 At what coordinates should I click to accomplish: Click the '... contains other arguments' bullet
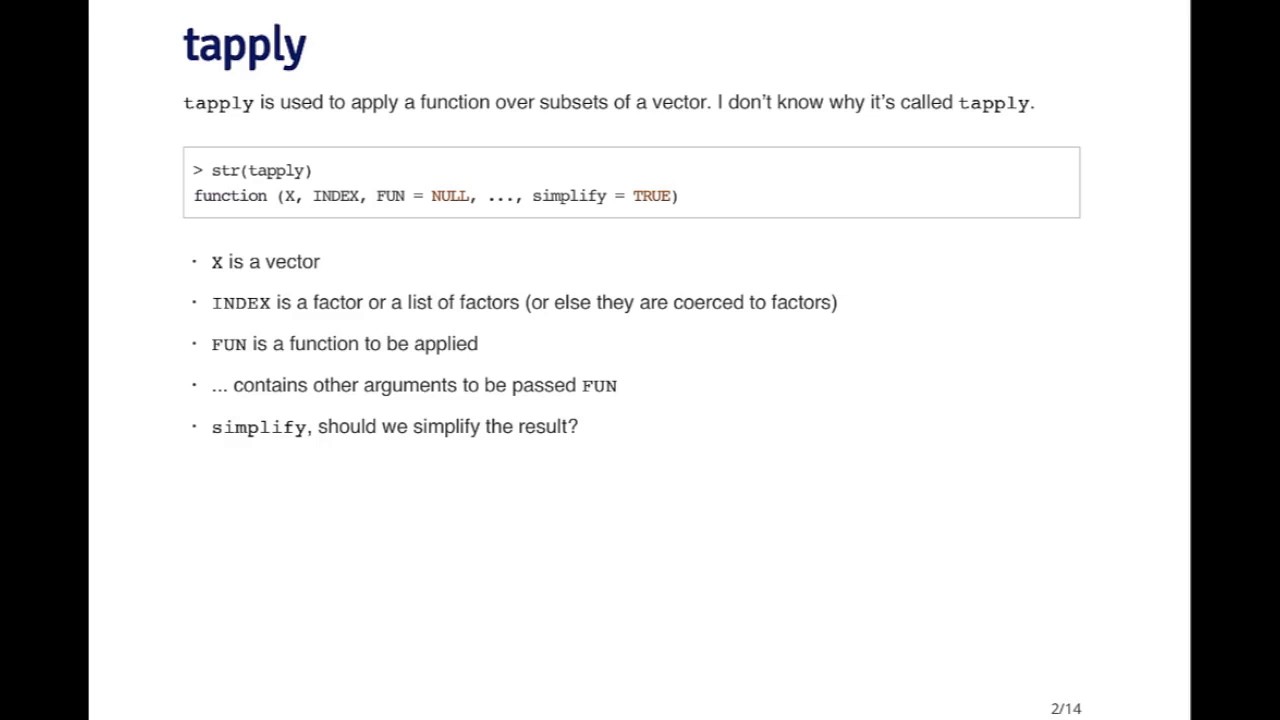tap(414, 385)
